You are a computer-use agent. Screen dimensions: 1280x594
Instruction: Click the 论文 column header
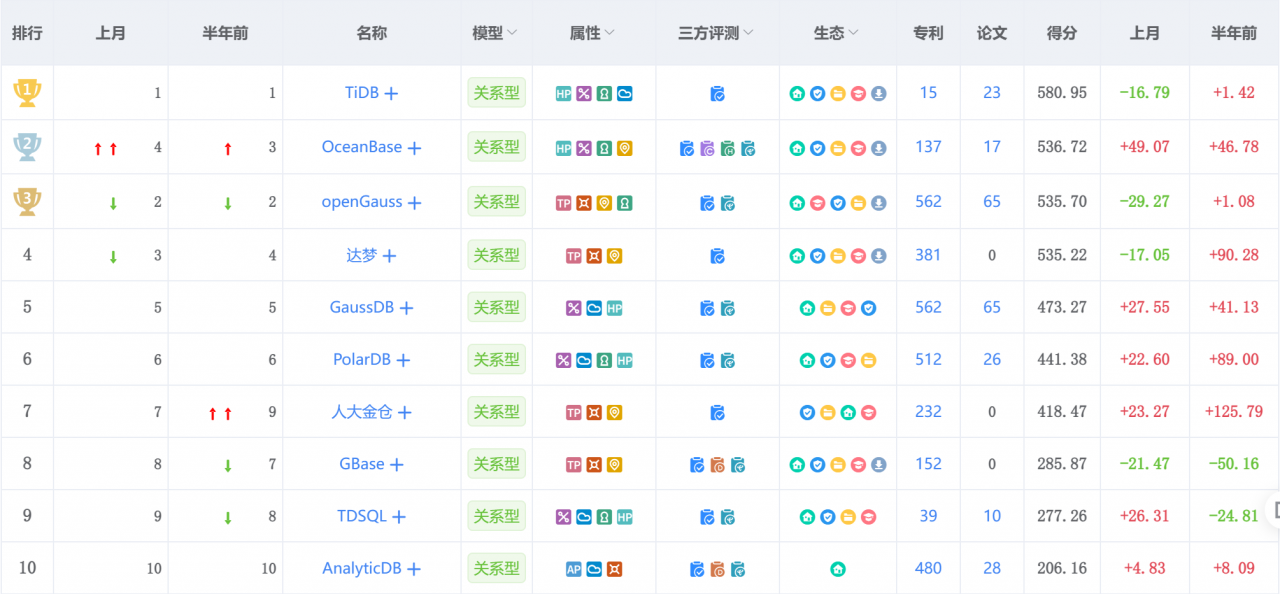pos(992,33)
